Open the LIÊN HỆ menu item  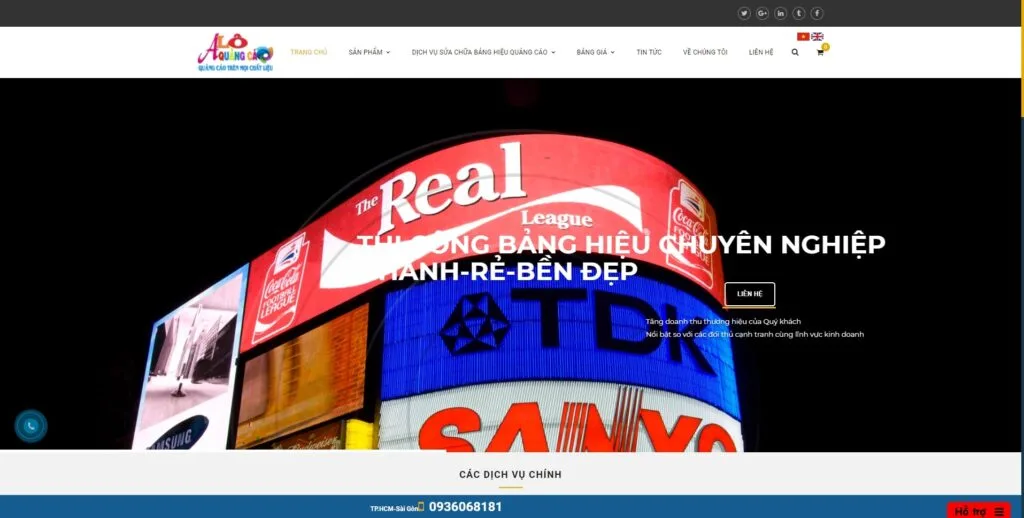click(x=761, y=52)
